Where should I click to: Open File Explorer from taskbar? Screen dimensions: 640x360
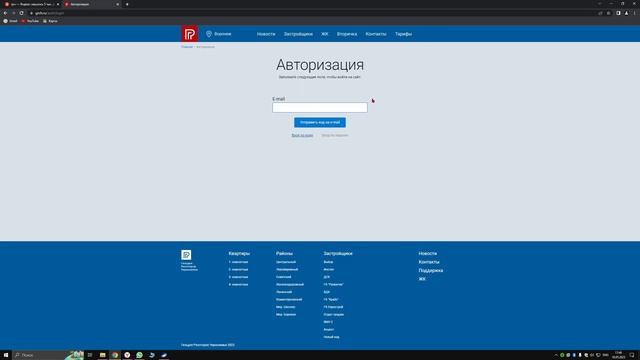[x=102, y=355]
